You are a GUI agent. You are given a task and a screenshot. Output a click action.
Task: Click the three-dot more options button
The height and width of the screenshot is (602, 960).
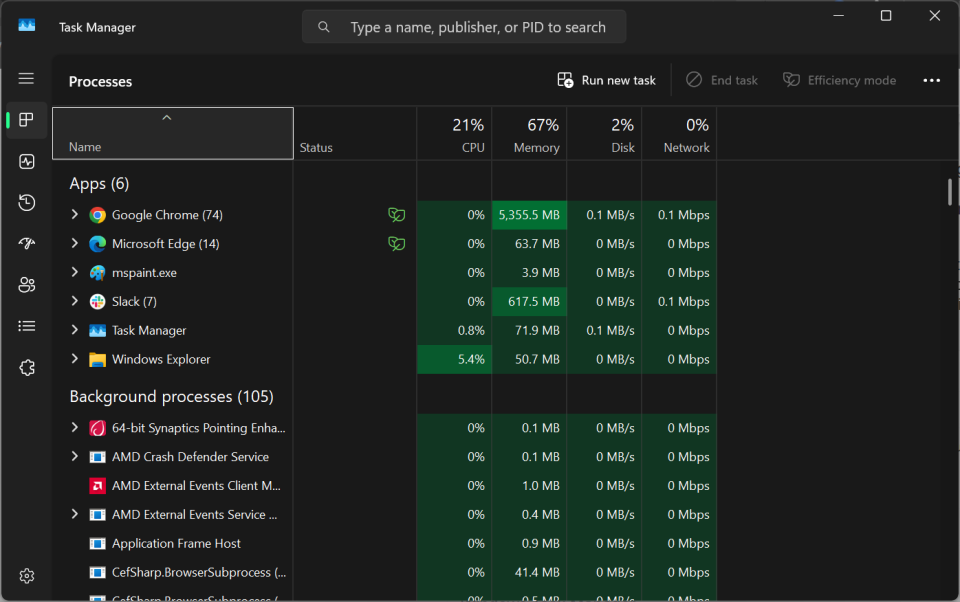[x=931, y=80]
